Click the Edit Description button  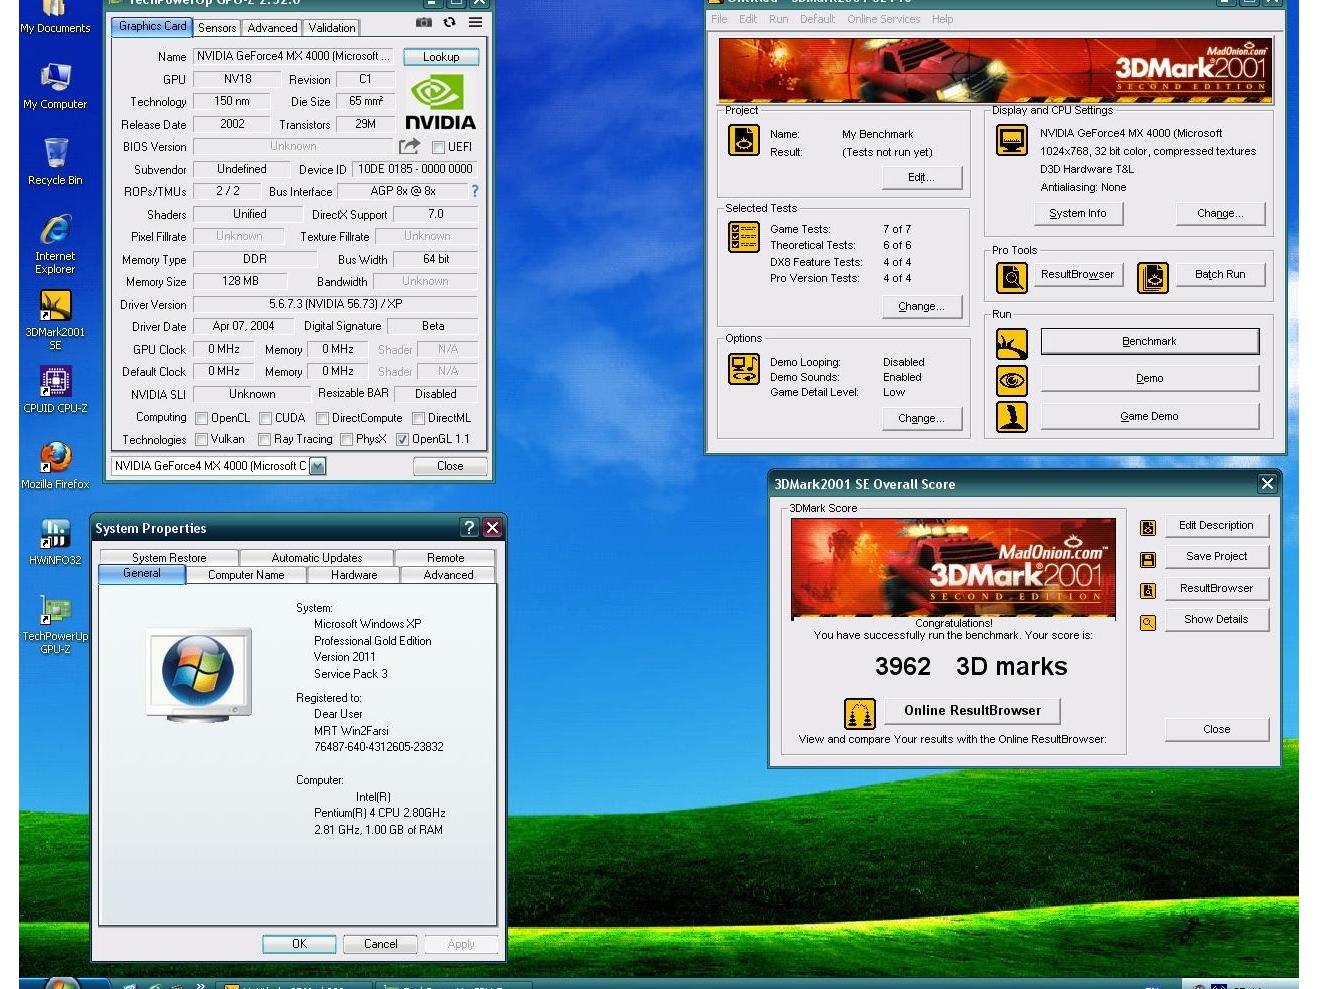[x=1216, y=526]
